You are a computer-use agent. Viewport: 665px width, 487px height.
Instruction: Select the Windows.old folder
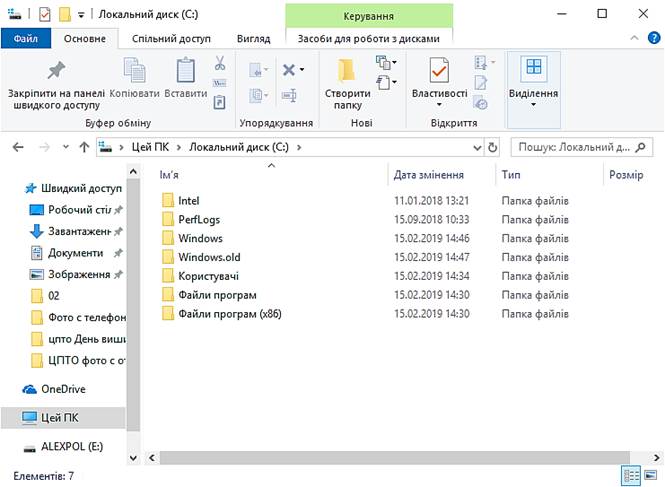pos(209,257)
